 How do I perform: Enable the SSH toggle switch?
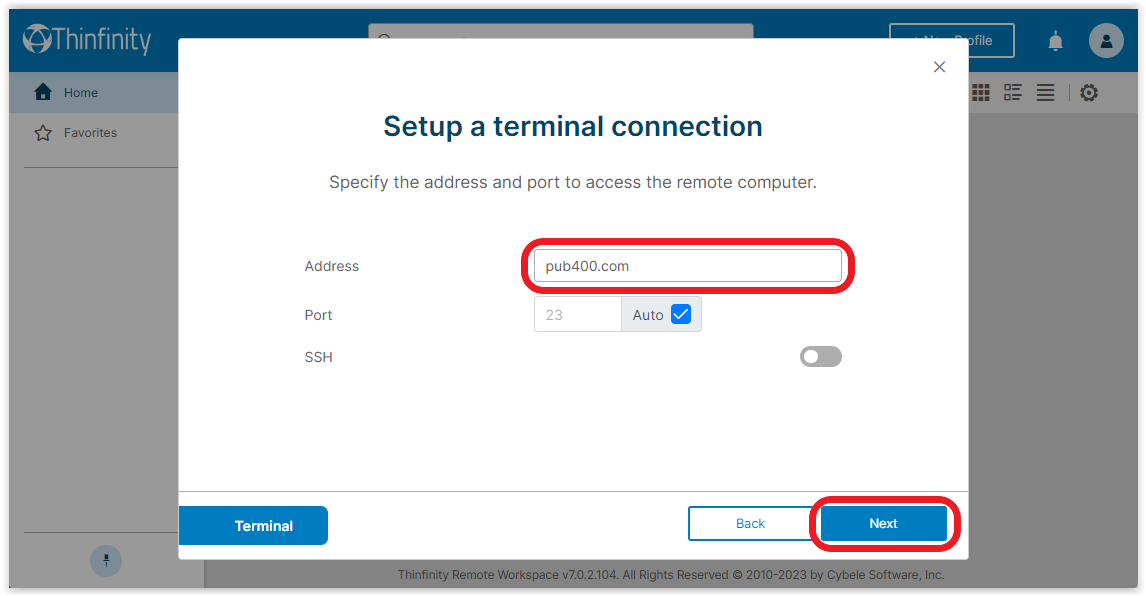pyautogui.click(x=821, y=356)
